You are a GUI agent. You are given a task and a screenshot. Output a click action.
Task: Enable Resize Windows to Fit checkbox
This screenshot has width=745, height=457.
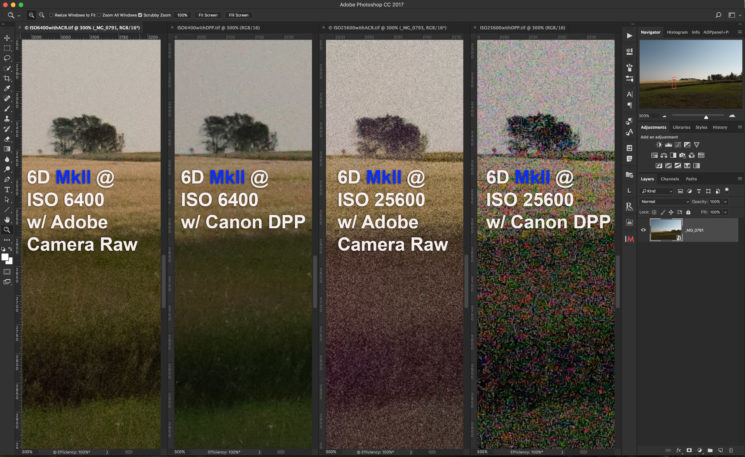(51, 15)
